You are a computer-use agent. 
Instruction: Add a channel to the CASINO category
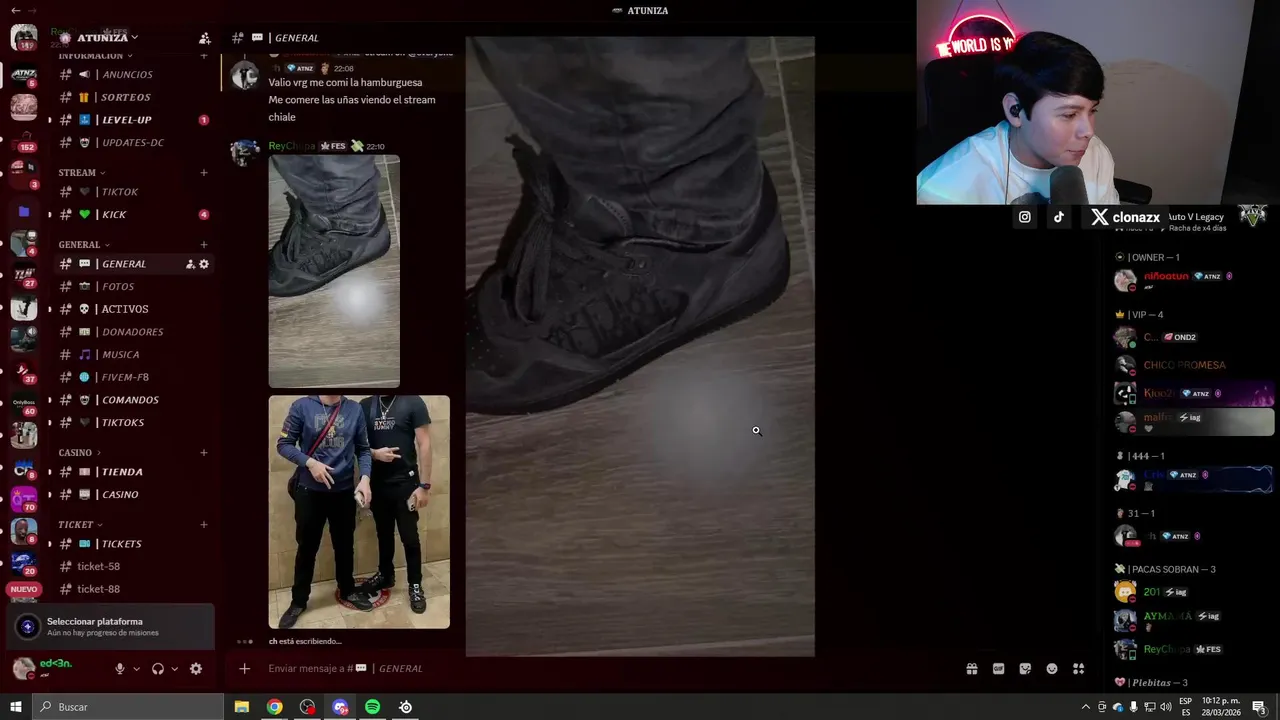click(x=204, y=453)
